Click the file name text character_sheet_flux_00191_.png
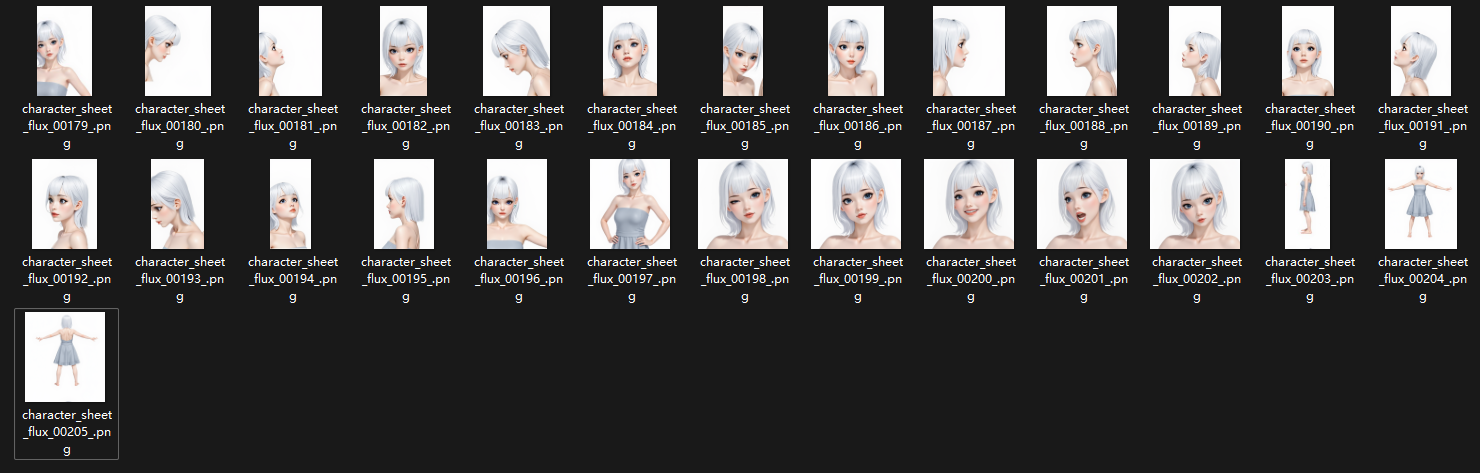 coord(1423,126)
